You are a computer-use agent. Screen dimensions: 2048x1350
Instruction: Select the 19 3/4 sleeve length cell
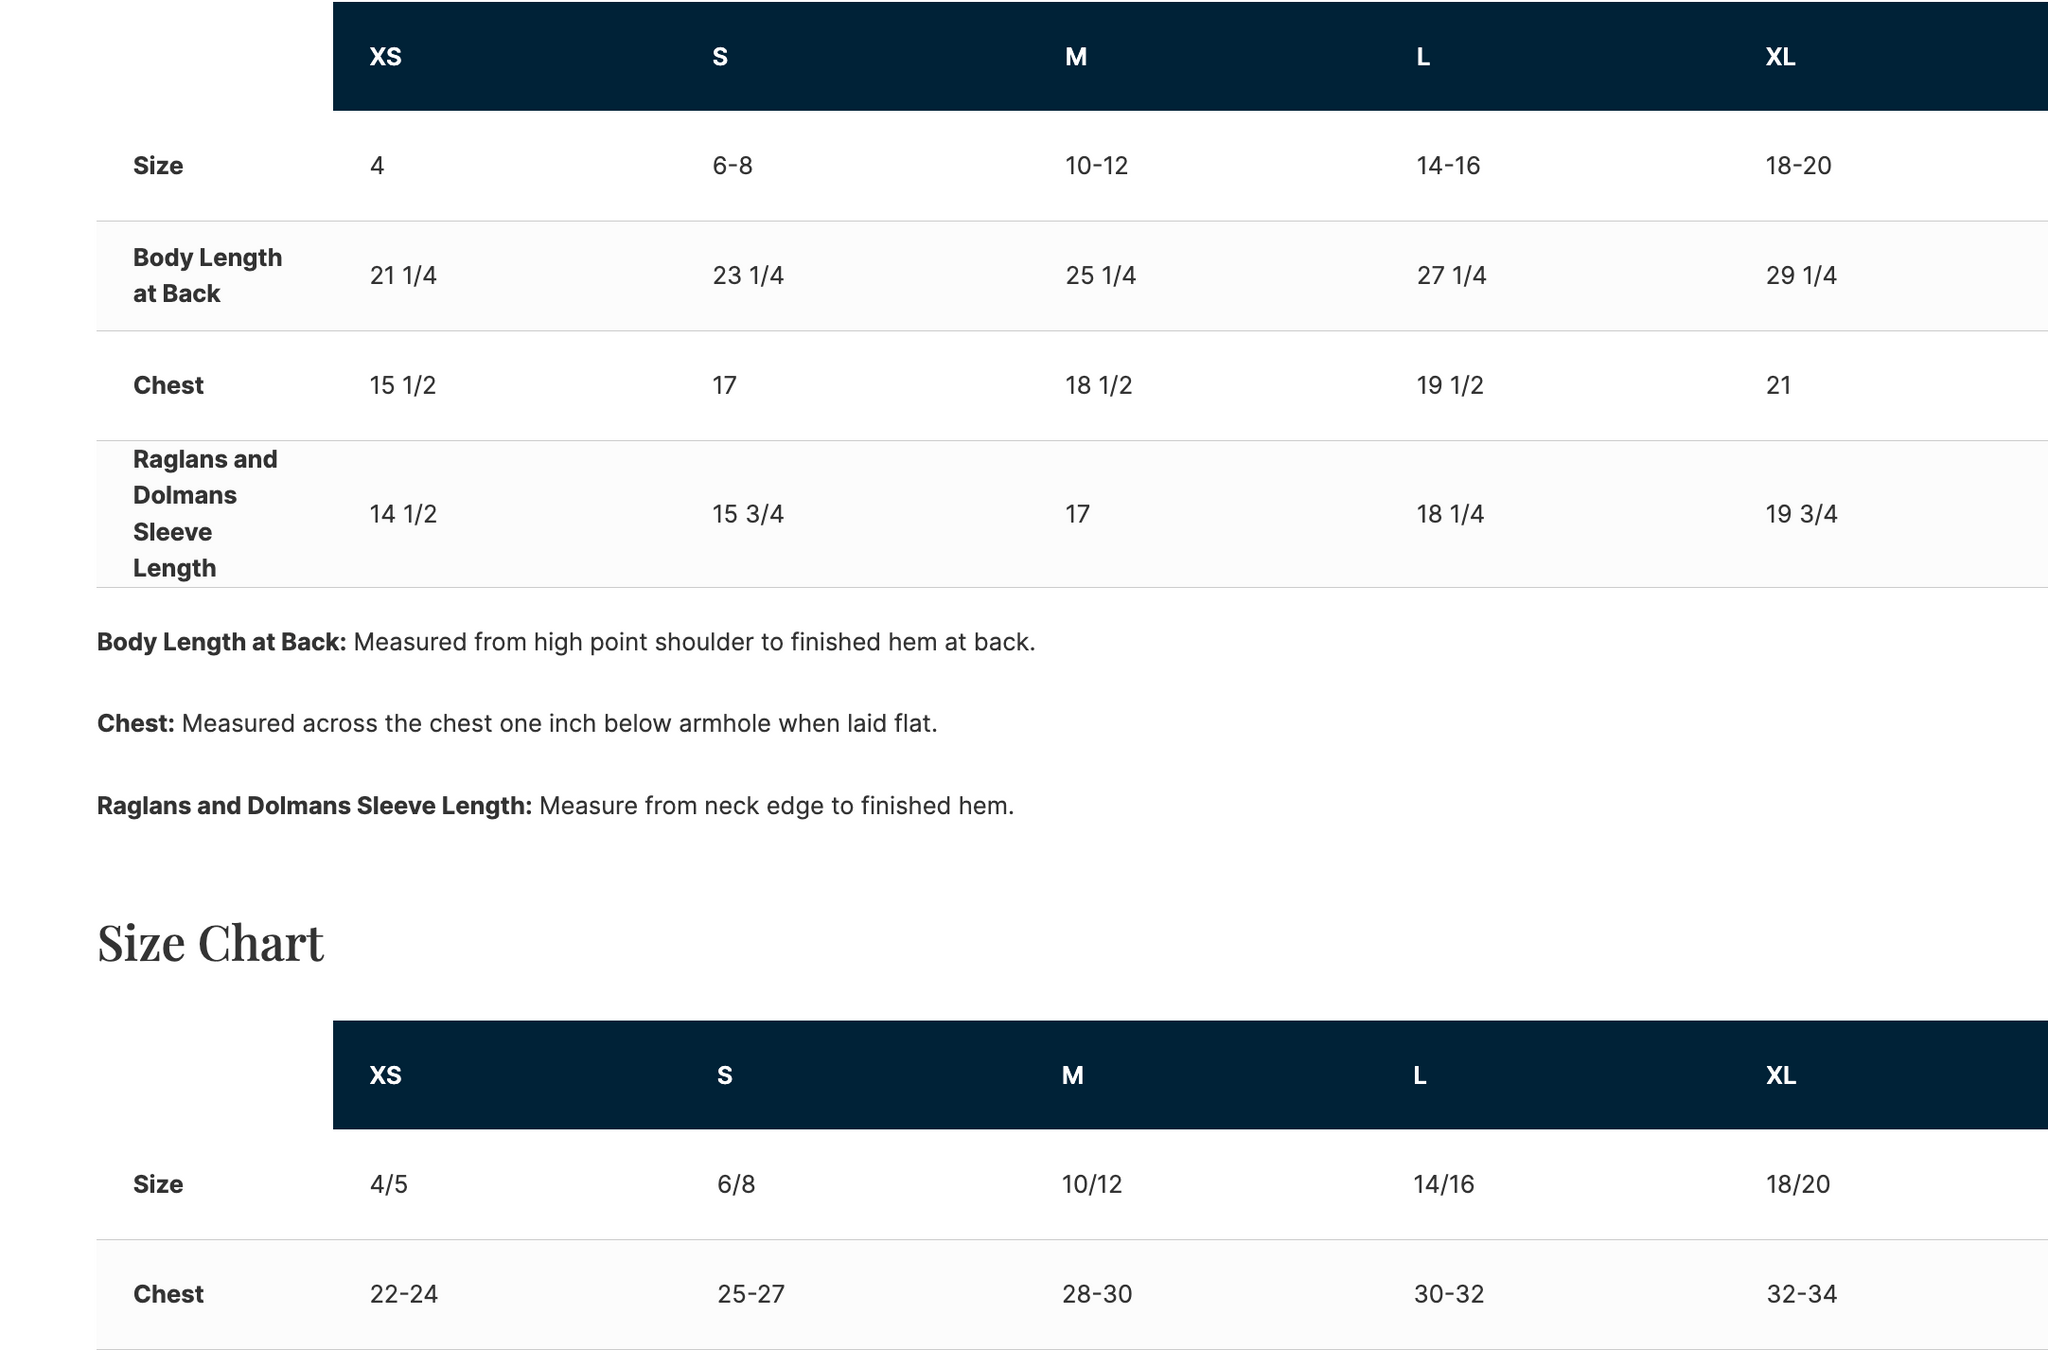tap(1801, 514)
